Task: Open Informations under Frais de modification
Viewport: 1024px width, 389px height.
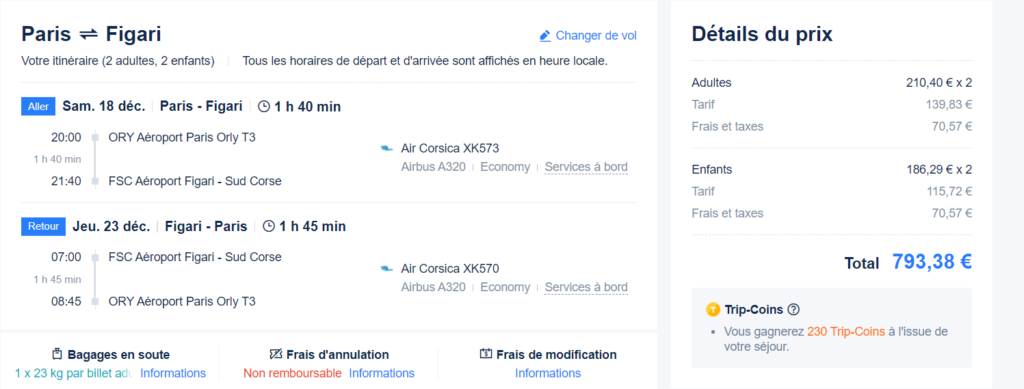Action: point(548,373)
